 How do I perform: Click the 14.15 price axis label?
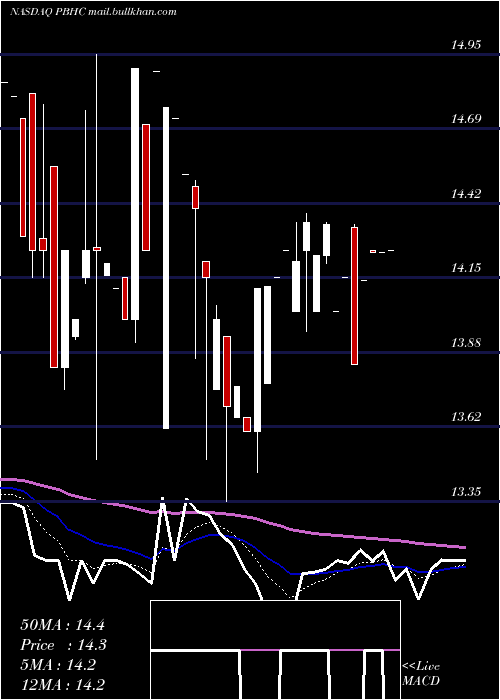(466, 268)
